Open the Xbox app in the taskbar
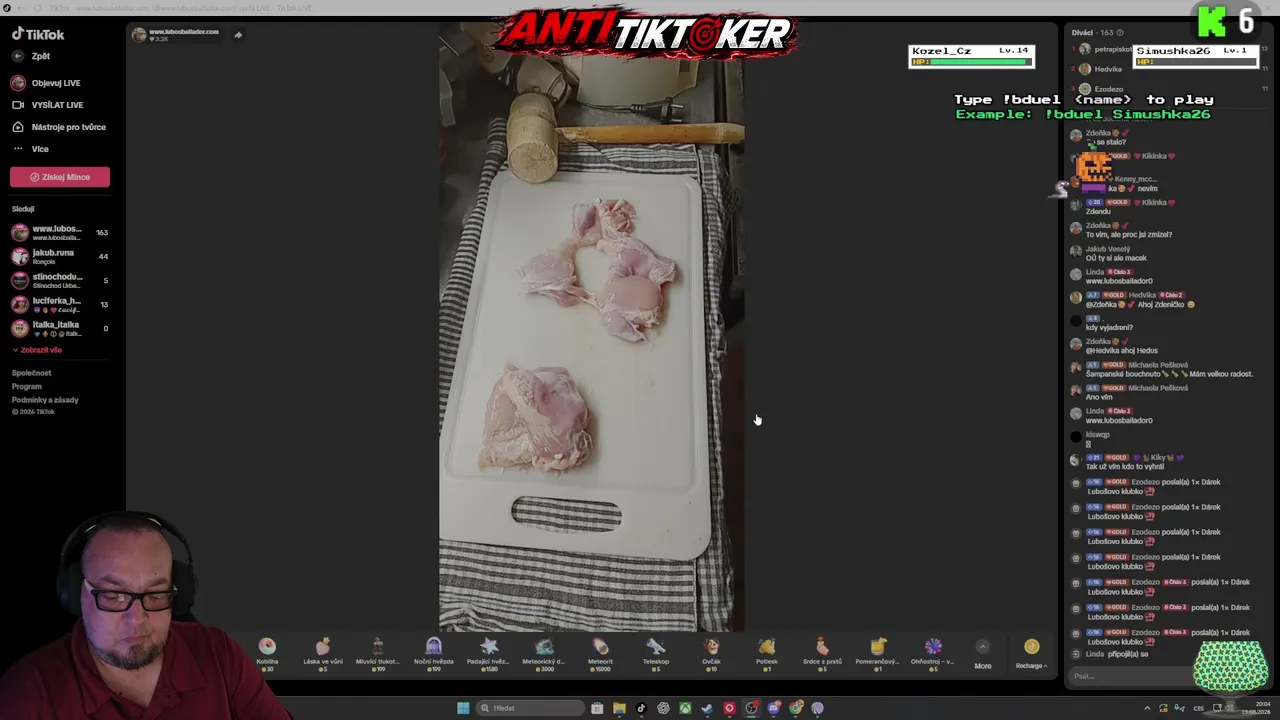Viewport: 1280px width, 720px height. [685, 708]
